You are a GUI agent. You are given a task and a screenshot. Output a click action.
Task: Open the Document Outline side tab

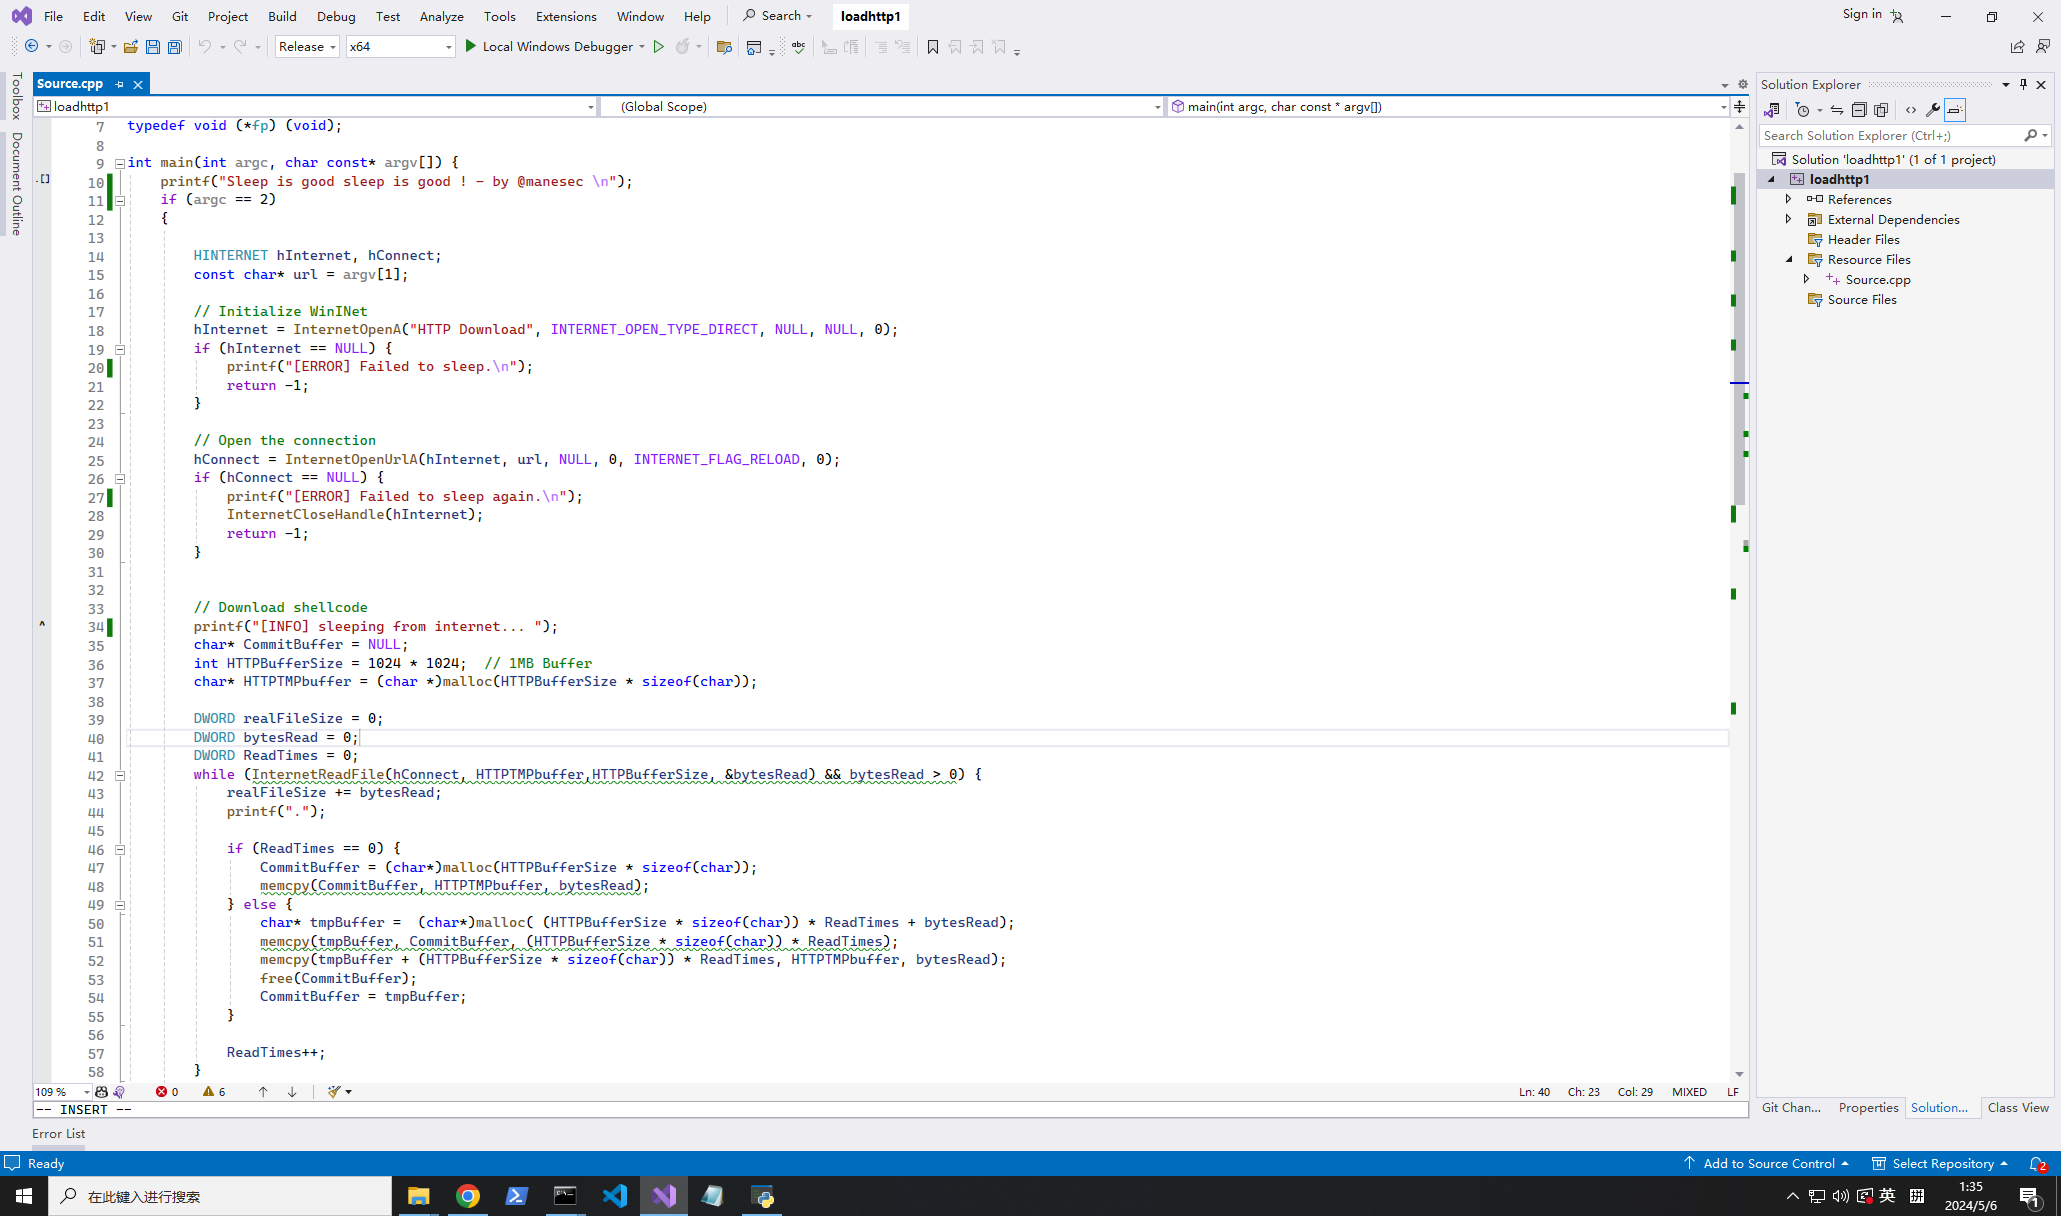point(17,184)
